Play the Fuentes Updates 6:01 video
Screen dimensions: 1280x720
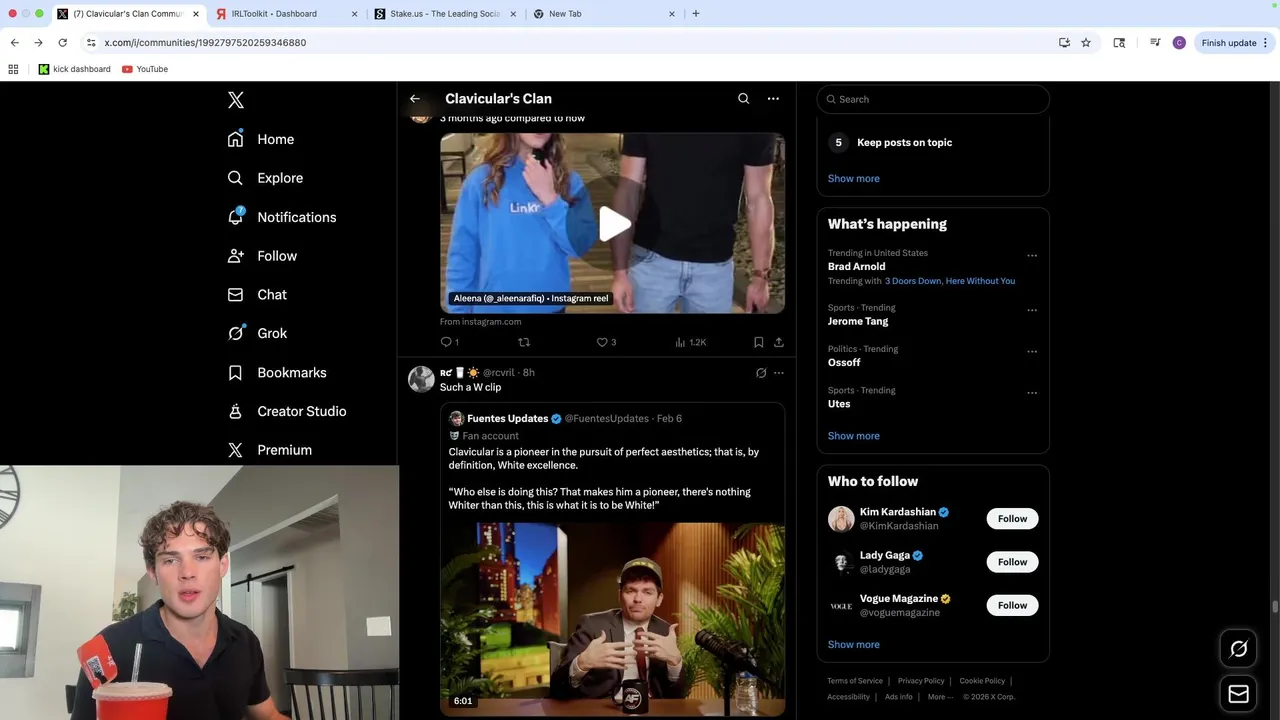point(613,619)
